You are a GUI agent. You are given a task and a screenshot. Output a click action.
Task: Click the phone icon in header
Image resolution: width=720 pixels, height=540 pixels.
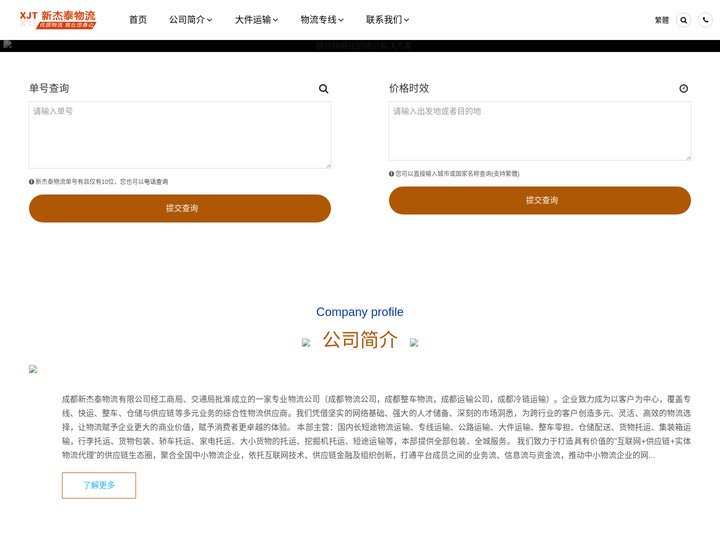(x=705, y=20)
